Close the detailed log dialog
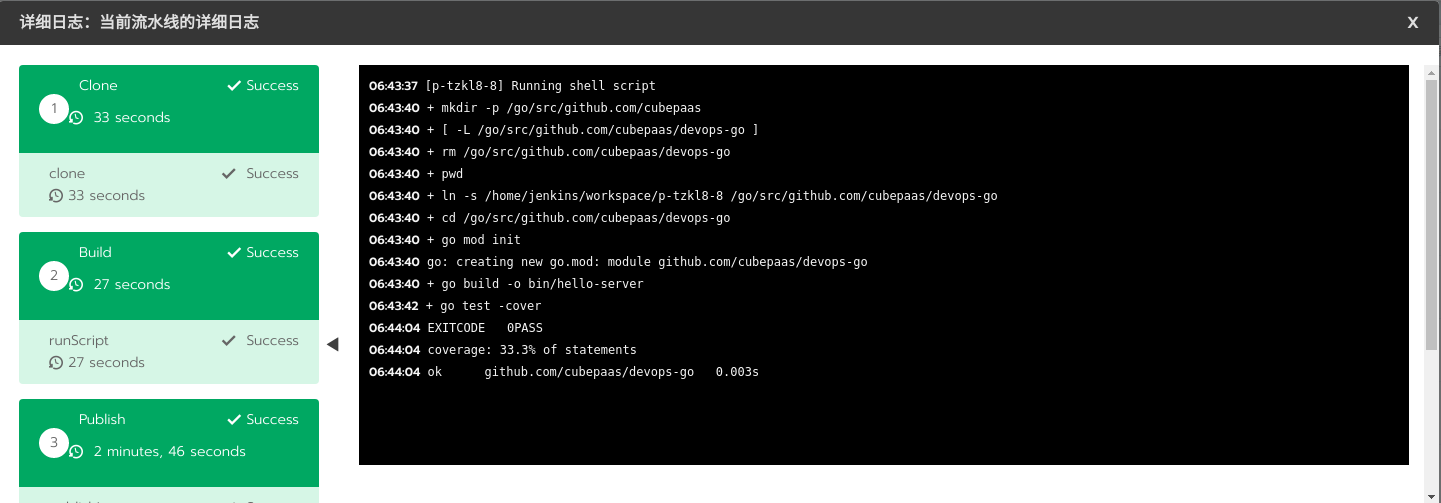This screenshot has height=503, width=1441. [1413, 22]
